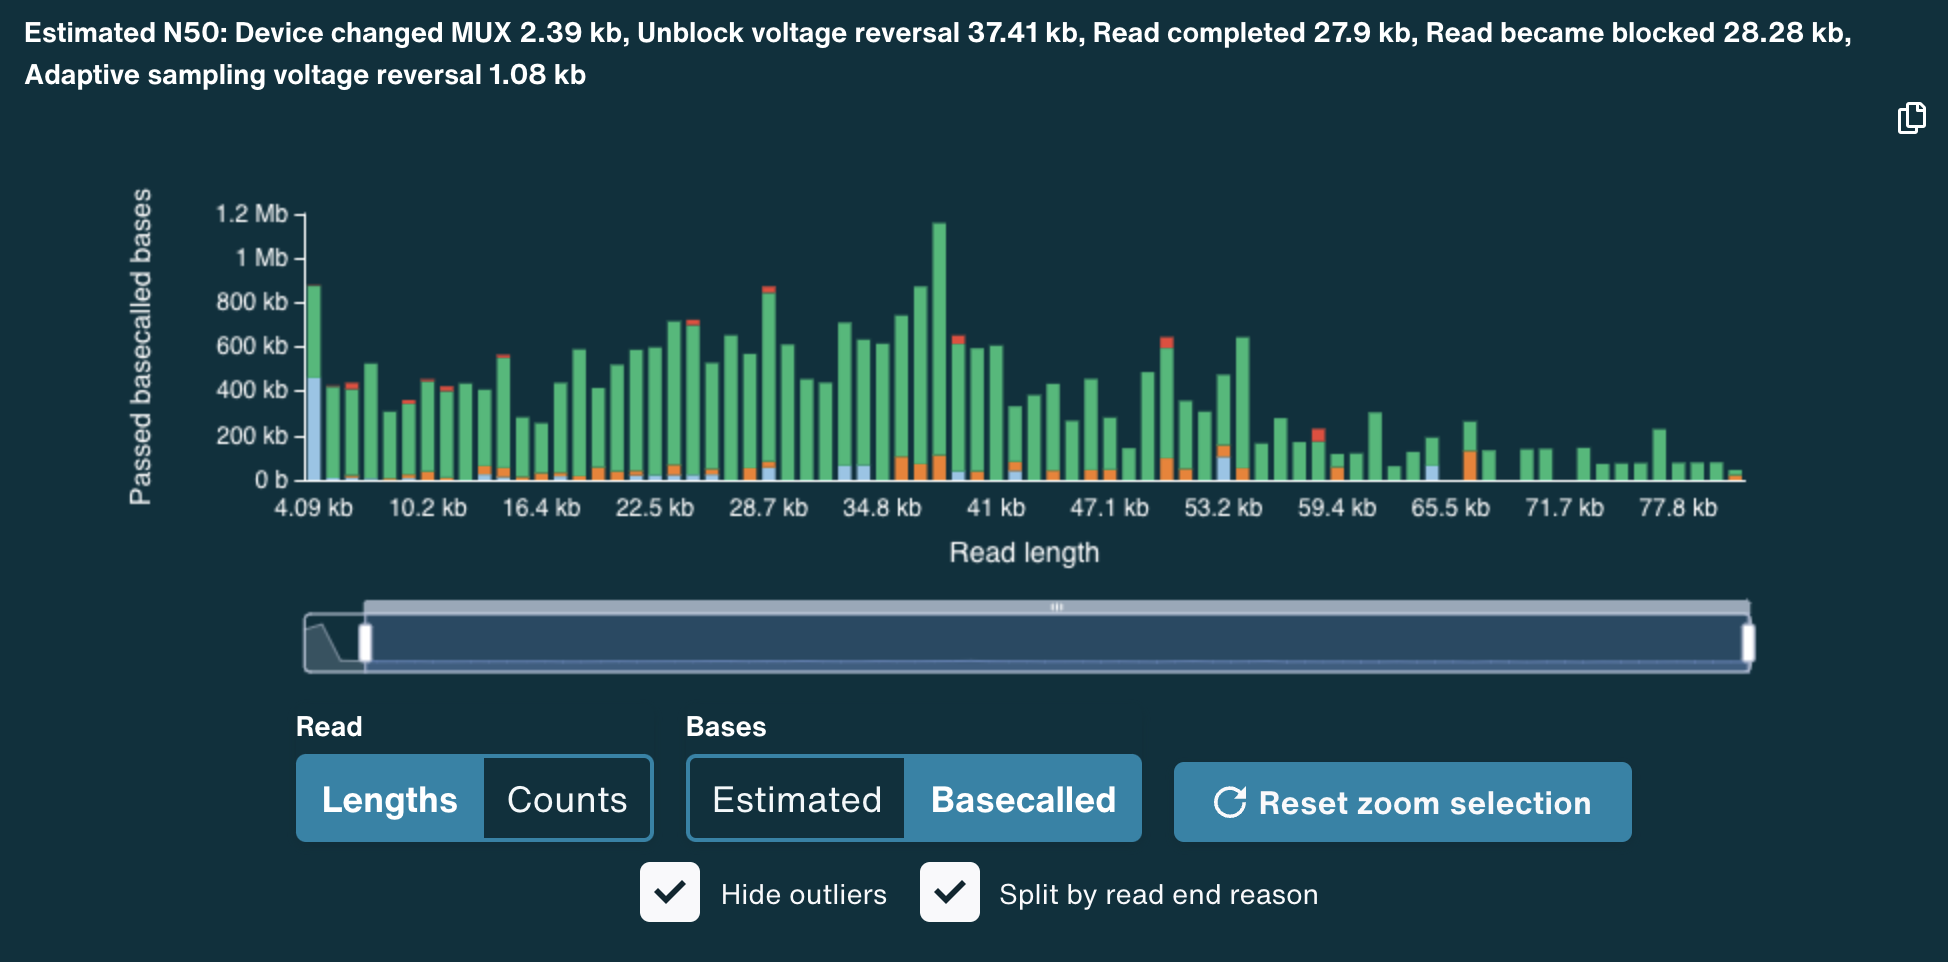Click the 28.7 kb x-axis label
Viewport: 1948px width, 962px height.
point(768,508)
